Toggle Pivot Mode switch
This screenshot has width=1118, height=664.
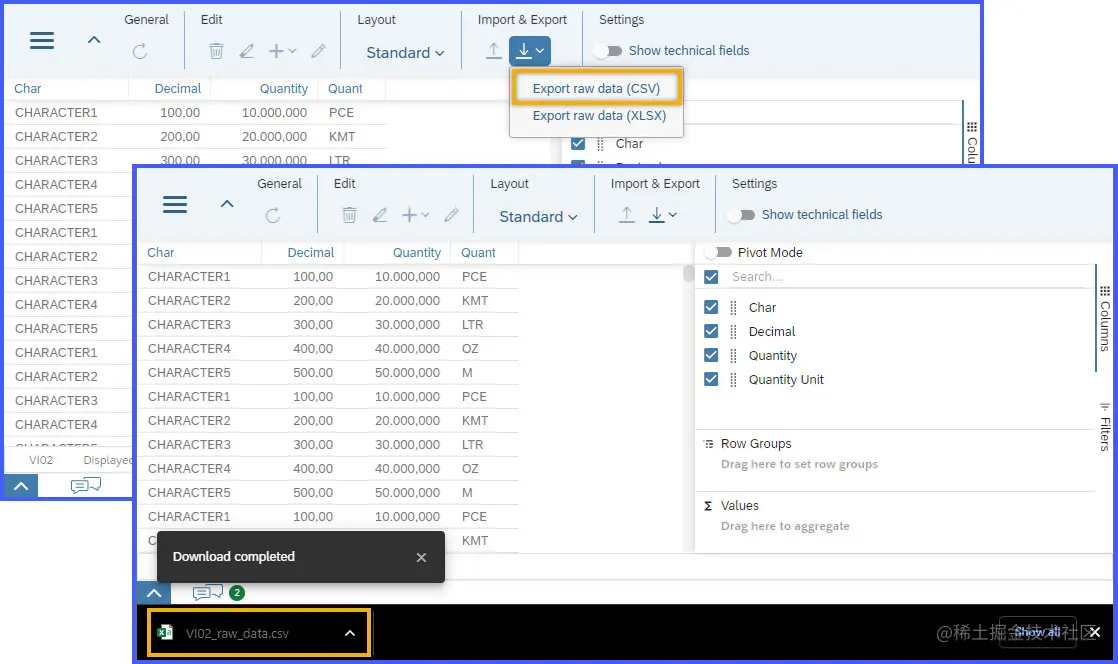point(718,252)
